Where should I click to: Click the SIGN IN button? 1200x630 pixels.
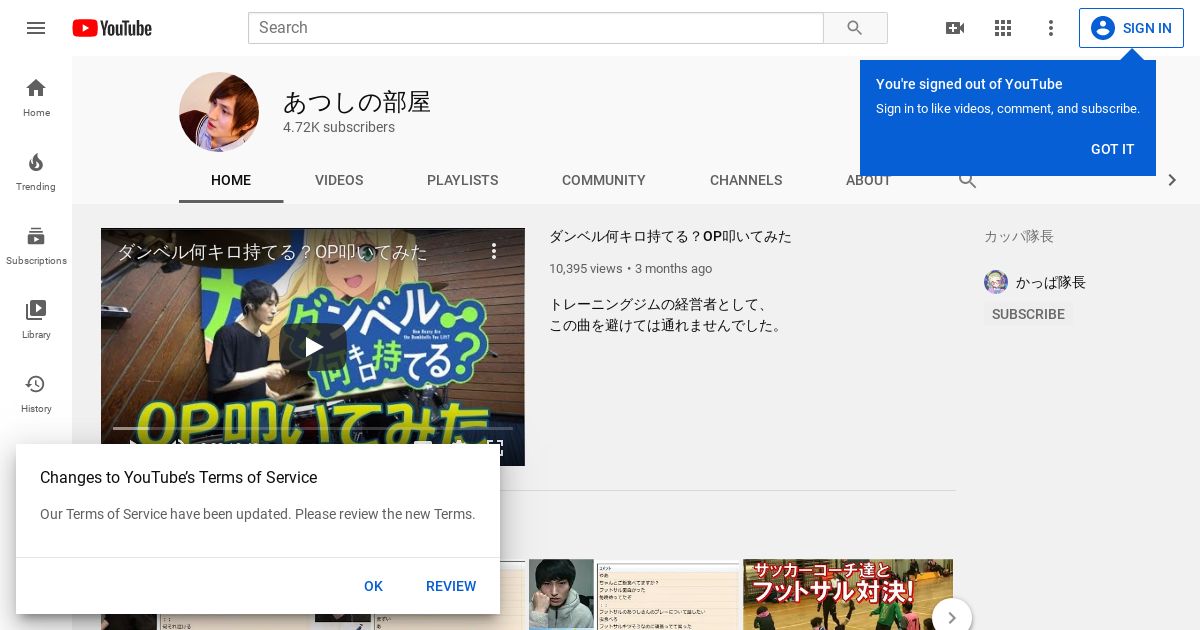coord(1131,28)
